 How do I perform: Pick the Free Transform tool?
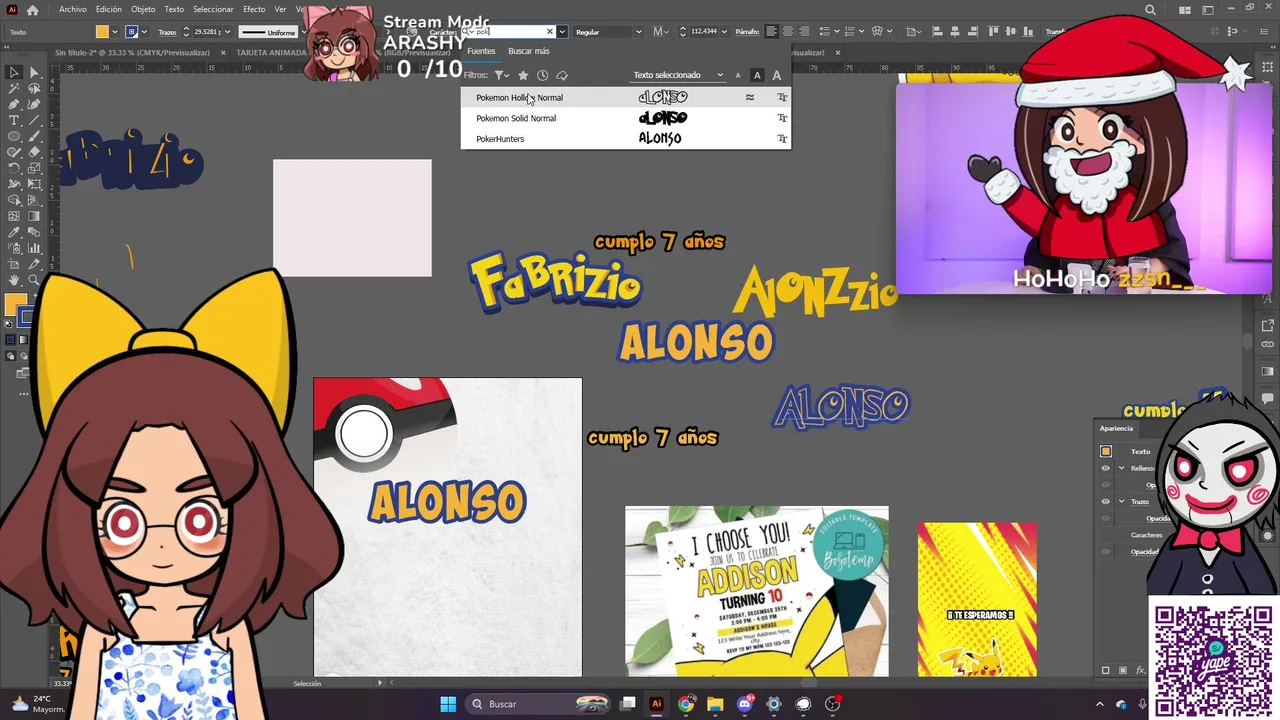point(33,184)
